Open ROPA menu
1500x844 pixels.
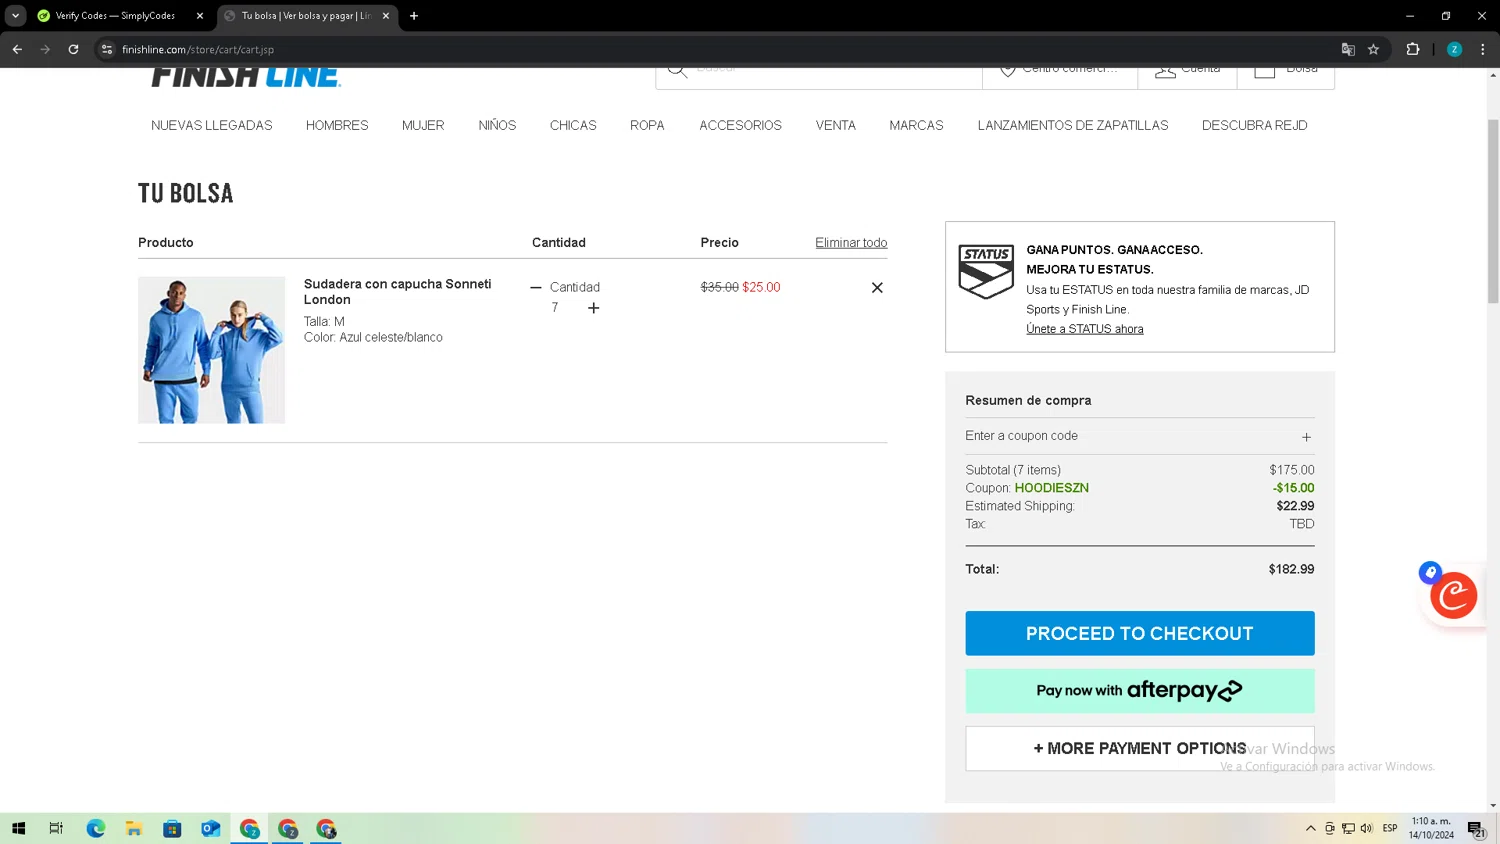[x=647, y=125]
